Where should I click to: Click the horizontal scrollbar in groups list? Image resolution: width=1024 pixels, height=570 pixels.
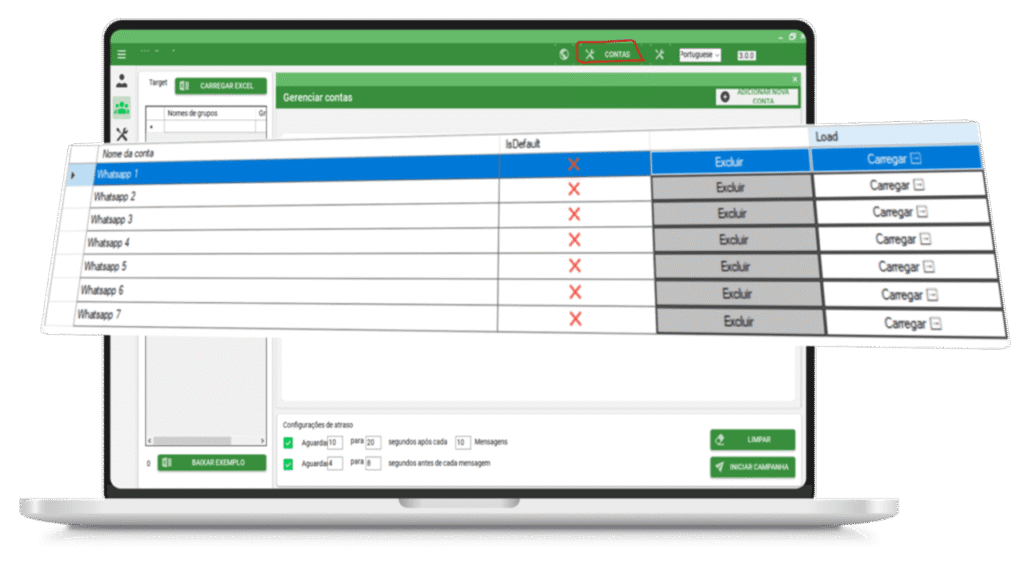[x=206, y=441]
